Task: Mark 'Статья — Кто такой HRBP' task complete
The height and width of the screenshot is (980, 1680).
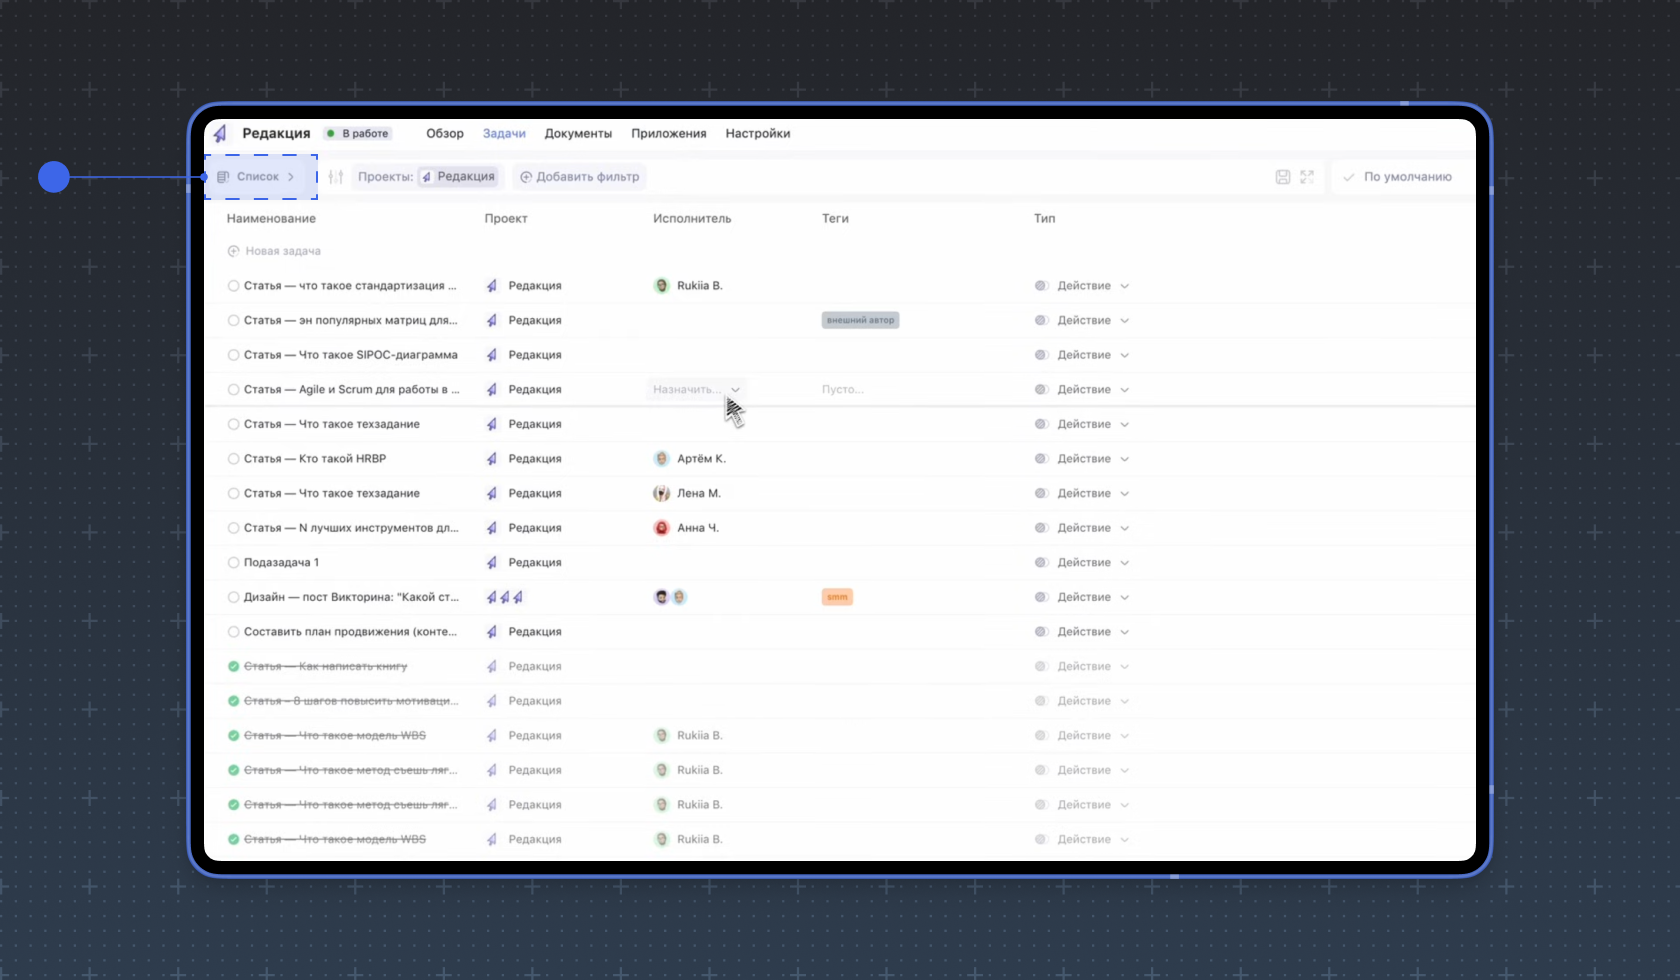Action: click(233, 459)
